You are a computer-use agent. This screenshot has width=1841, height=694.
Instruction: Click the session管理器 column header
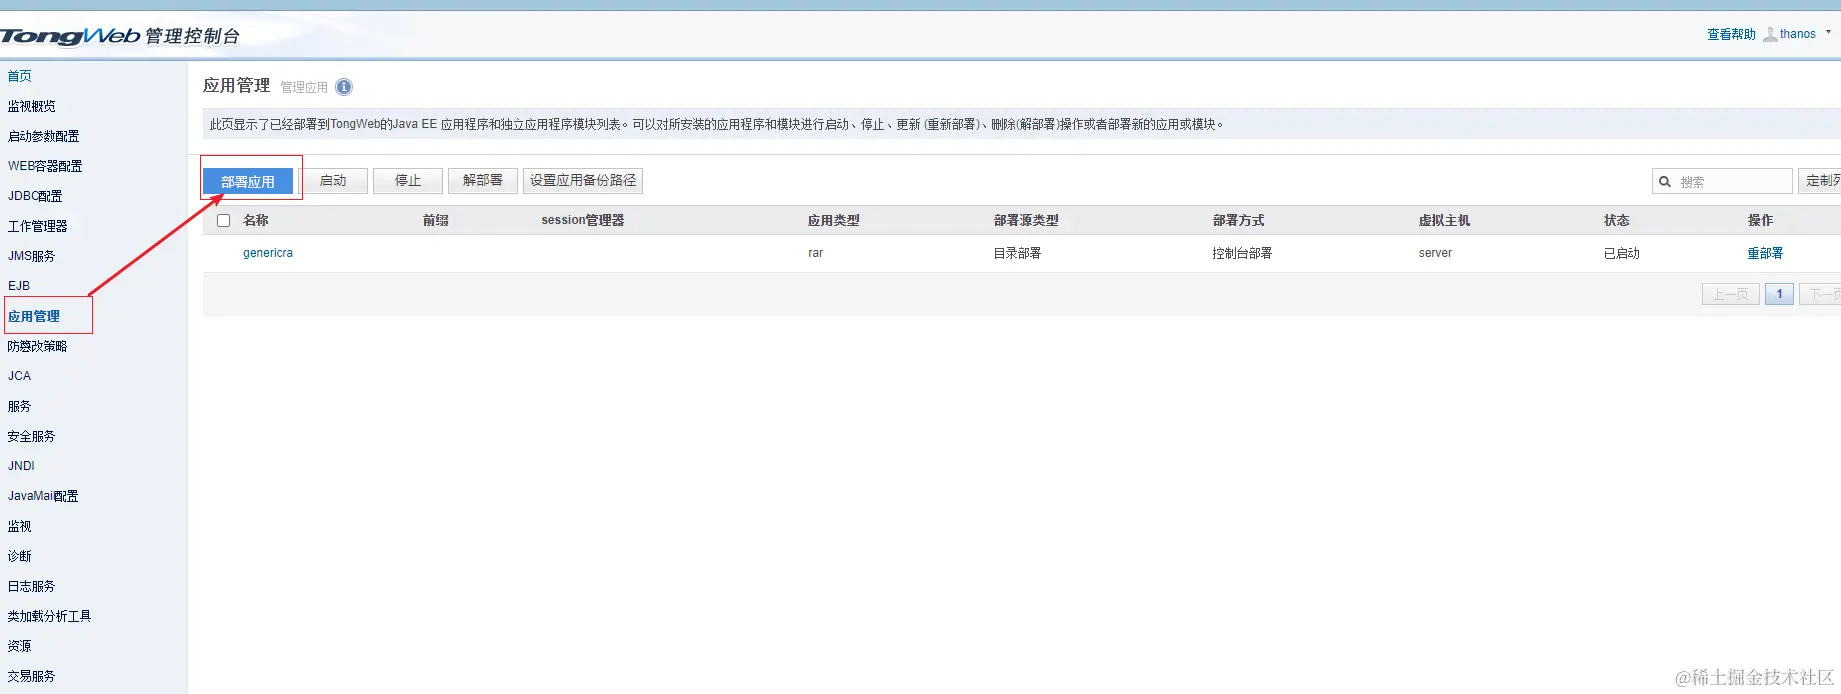[x=583, y=220]
